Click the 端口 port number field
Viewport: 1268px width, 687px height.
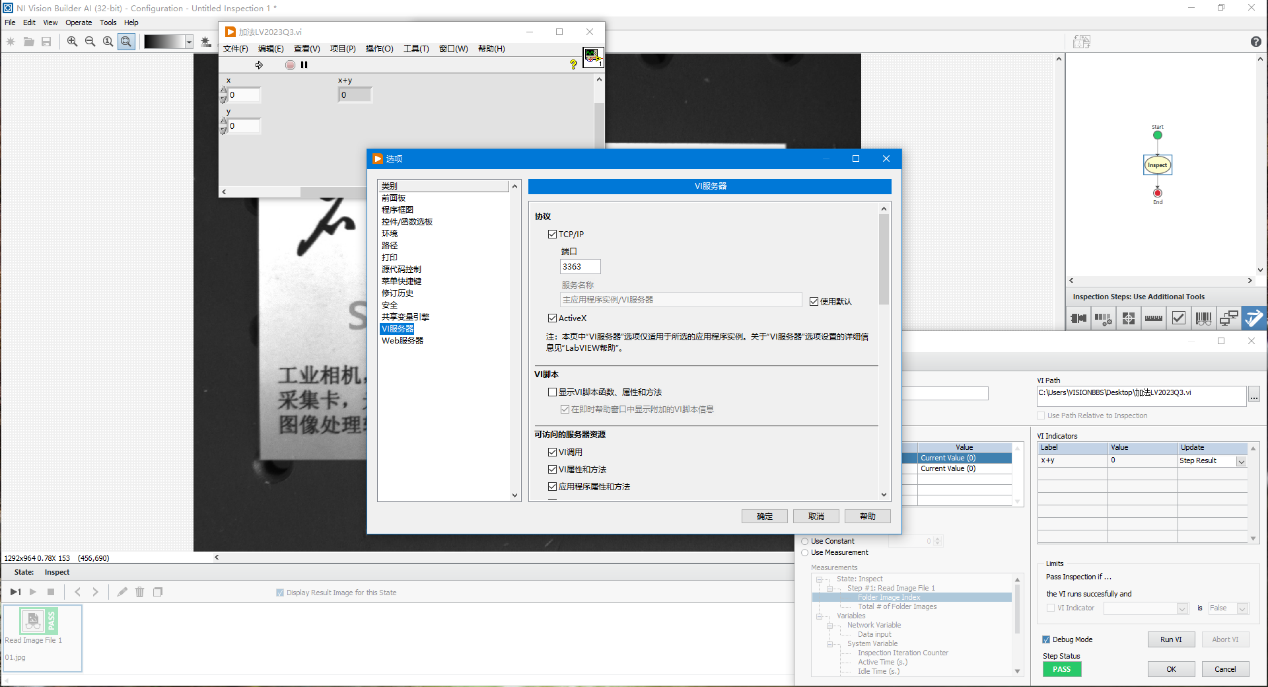click(581, 267)
